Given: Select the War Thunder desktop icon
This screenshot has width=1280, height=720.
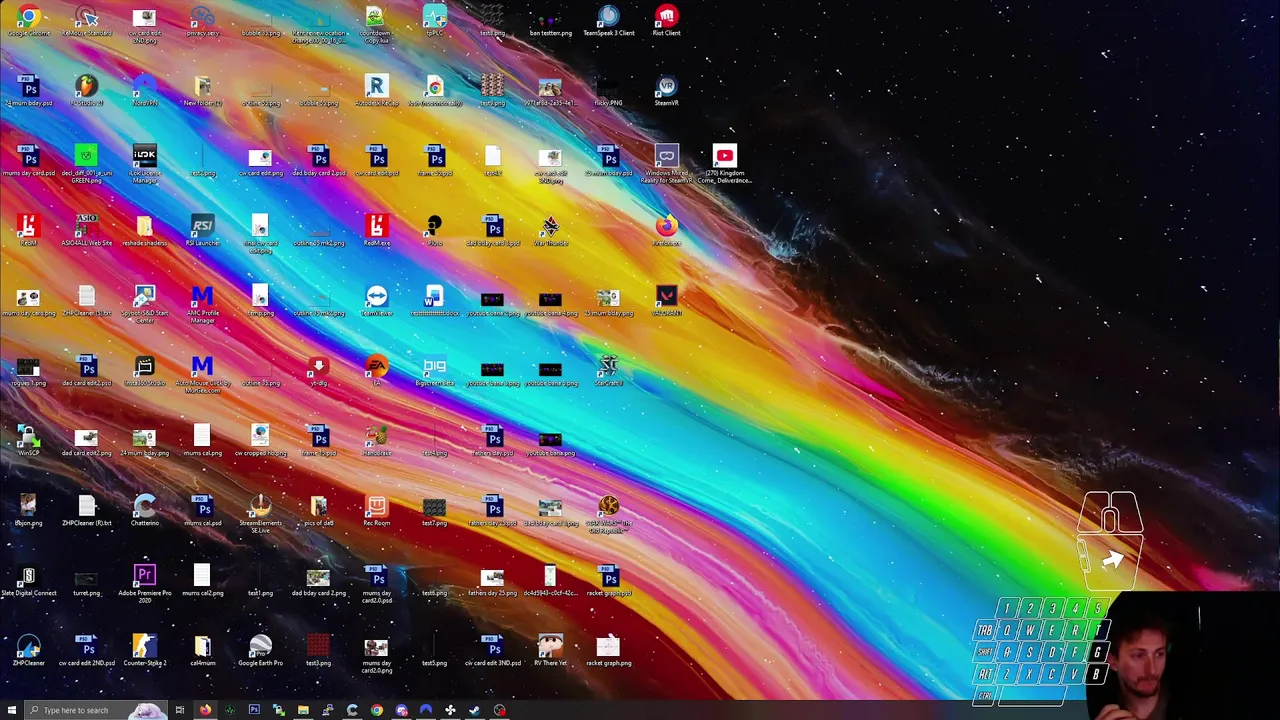Looking at the screenshot, I should (x=550, y=227).
